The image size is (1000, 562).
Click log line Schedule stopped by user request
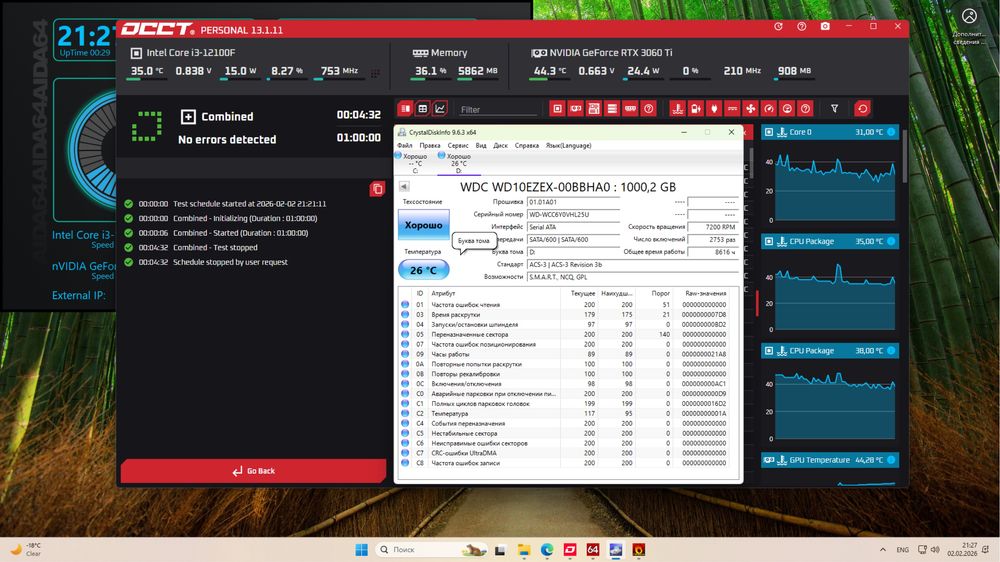230,262
